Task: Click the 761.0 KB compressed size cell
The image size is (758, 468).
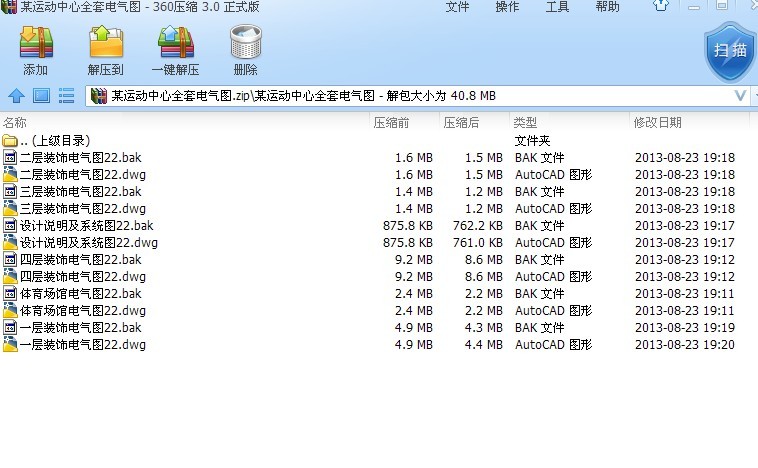Action: [478, 243]
